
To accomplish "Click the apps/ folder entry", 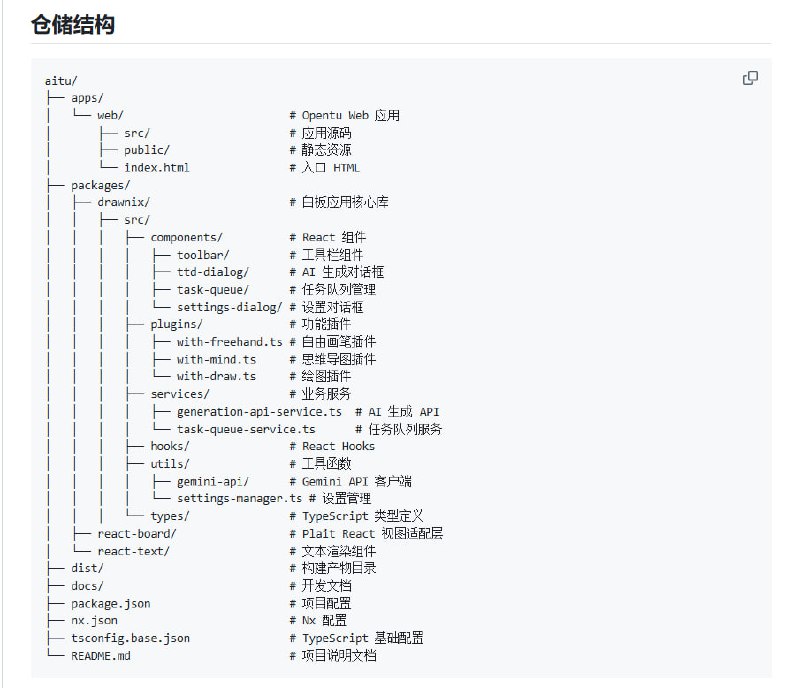I will coord(87,98).
